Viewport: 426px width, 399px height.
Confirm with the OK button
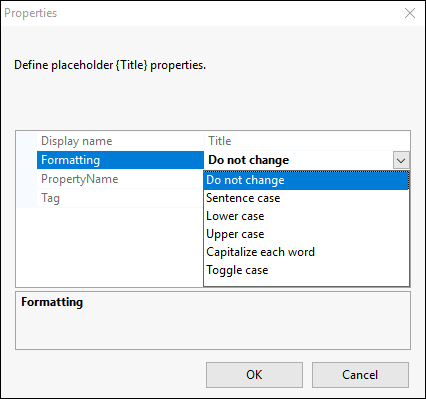pyautogui.click(x=254, y=375)
